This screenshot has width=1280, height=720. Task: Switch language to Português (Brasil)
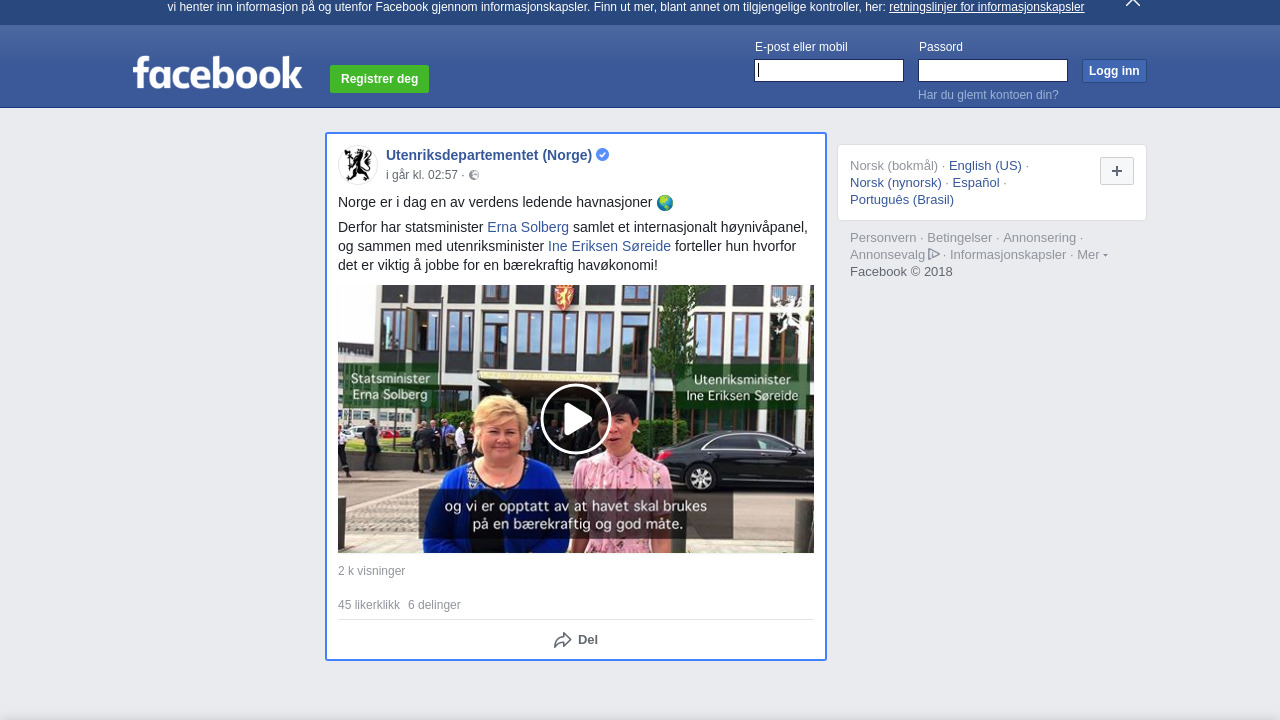click(902, 199)
